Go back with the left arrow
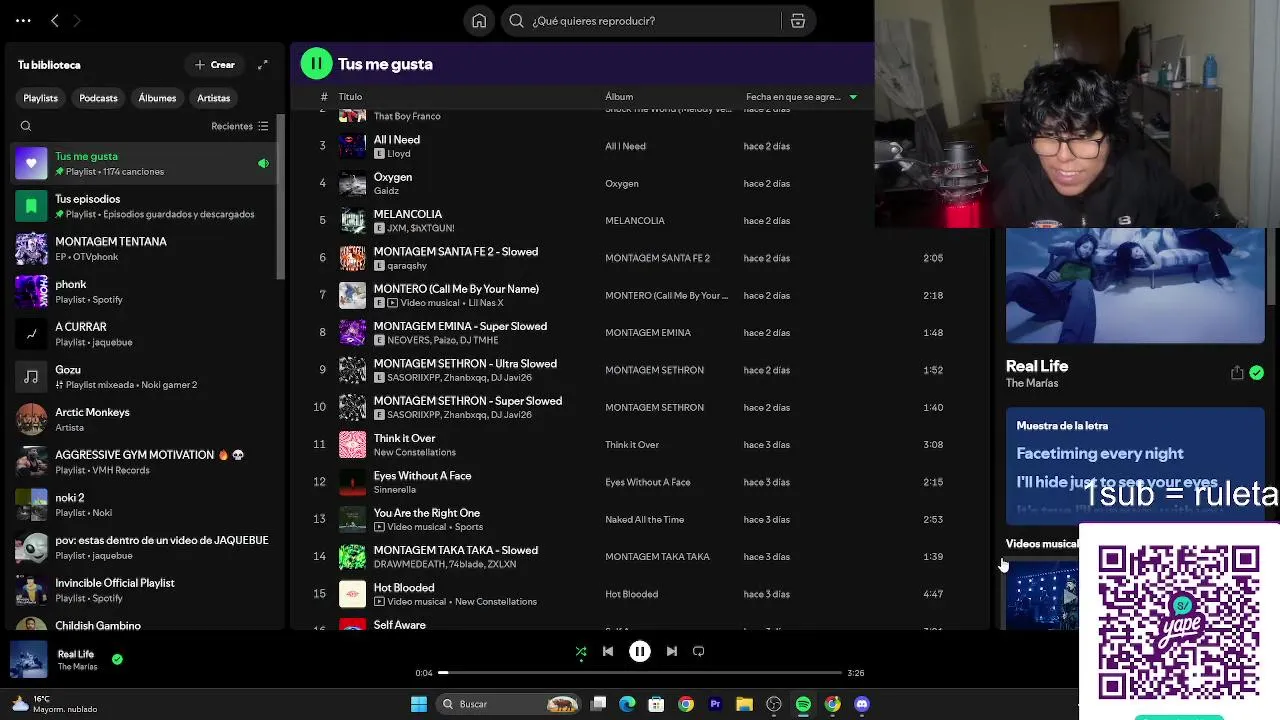This screenshot has width=1280, height=720. point(55,20)
